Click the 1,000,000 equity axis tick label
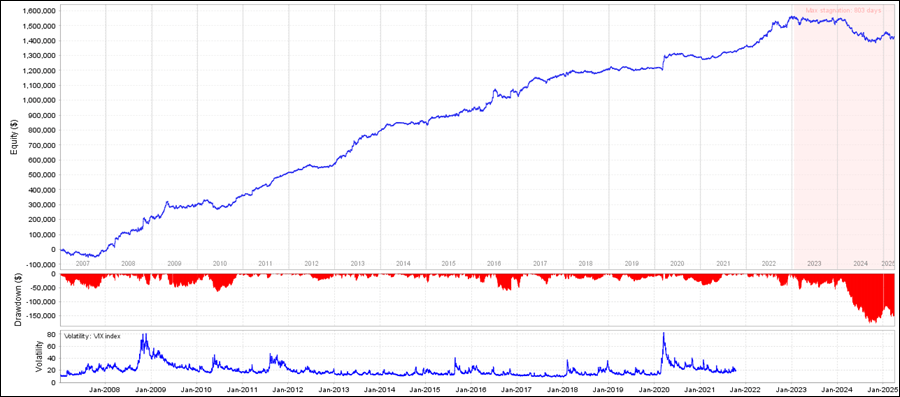 (x=36, y=100)
